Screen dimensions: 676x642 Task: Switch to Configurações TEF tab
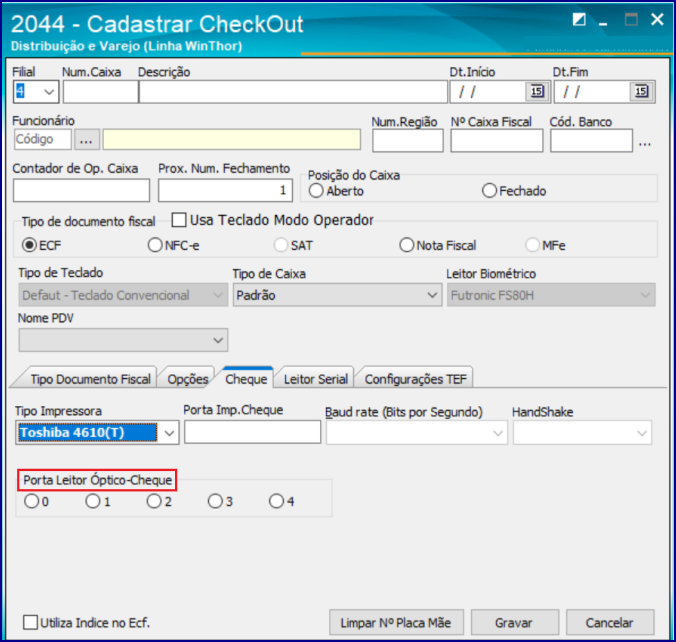coord(416,379)
